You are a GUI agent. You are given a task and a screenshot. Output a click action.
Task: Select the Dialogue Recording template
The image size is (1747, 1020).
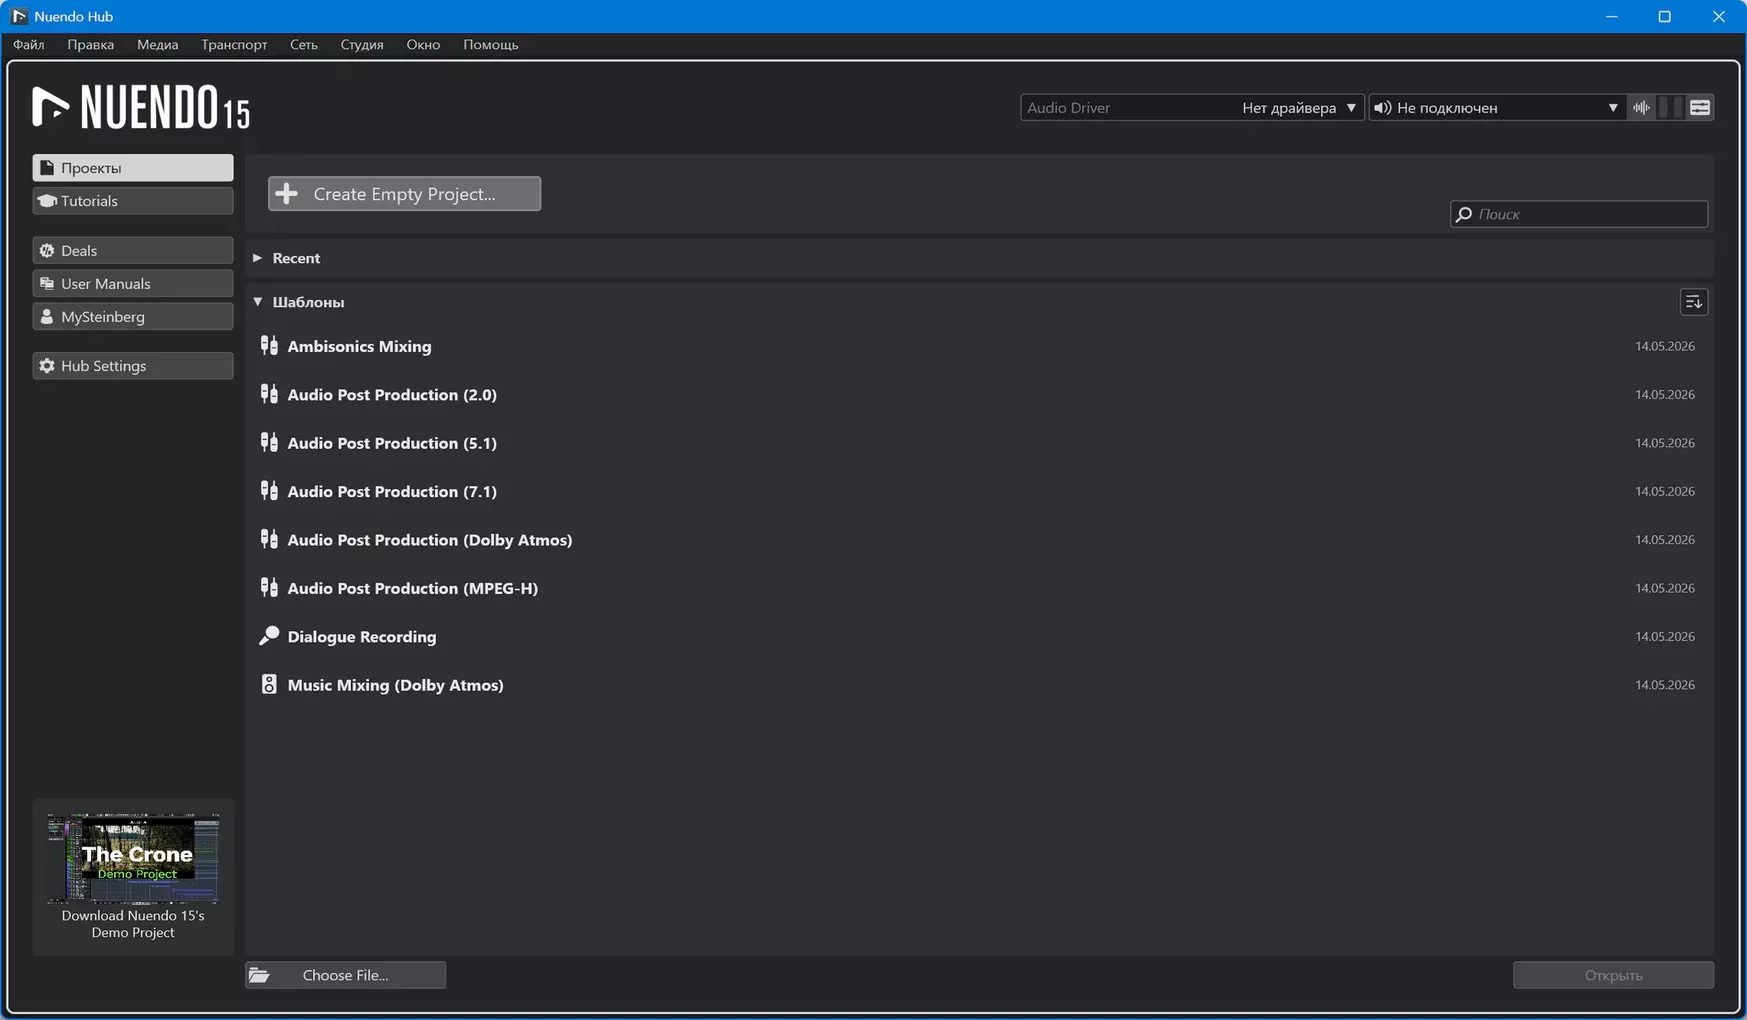pyautogui.click(x=979, y=636)
